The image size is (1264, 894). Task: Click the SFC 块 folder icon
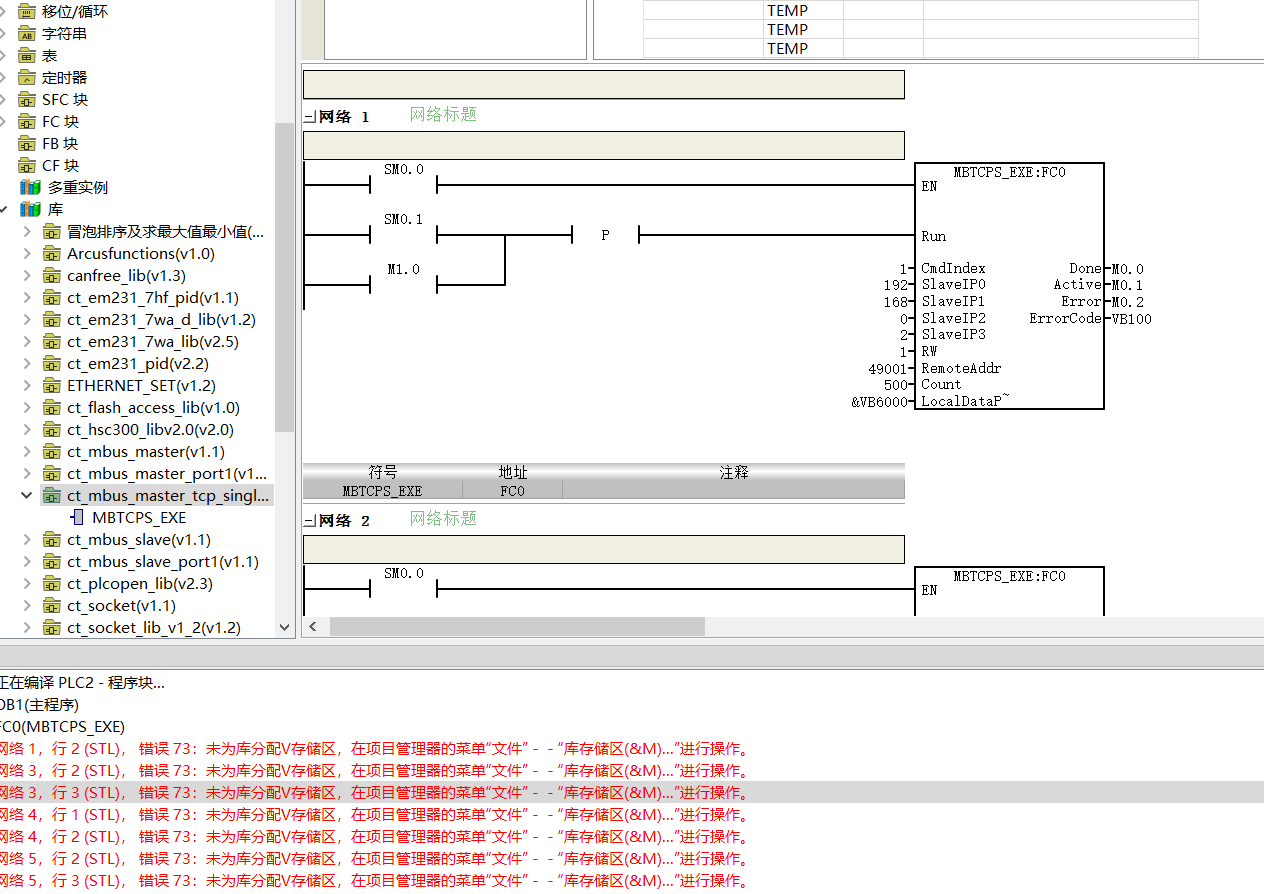click(27, 100)
